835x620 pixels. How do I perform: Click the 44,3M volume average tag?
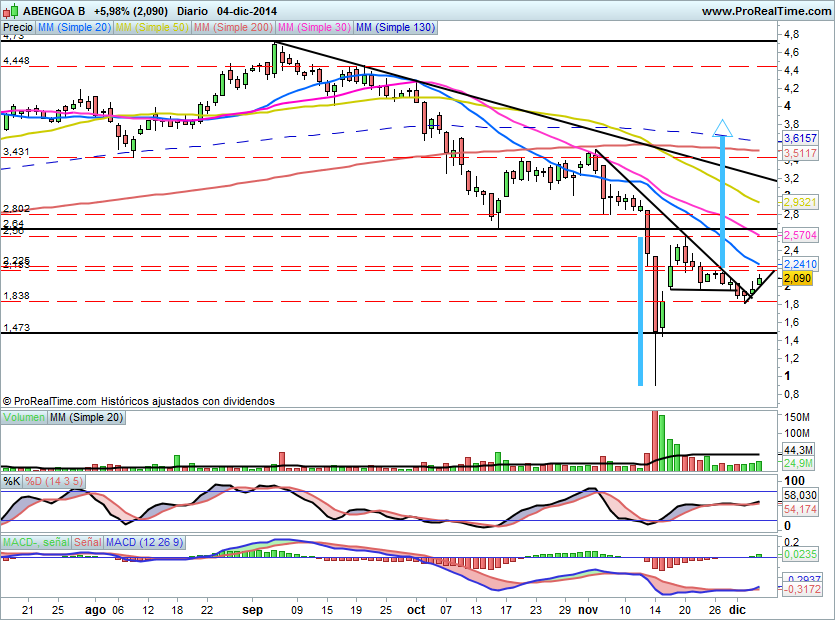coord(799,451)
